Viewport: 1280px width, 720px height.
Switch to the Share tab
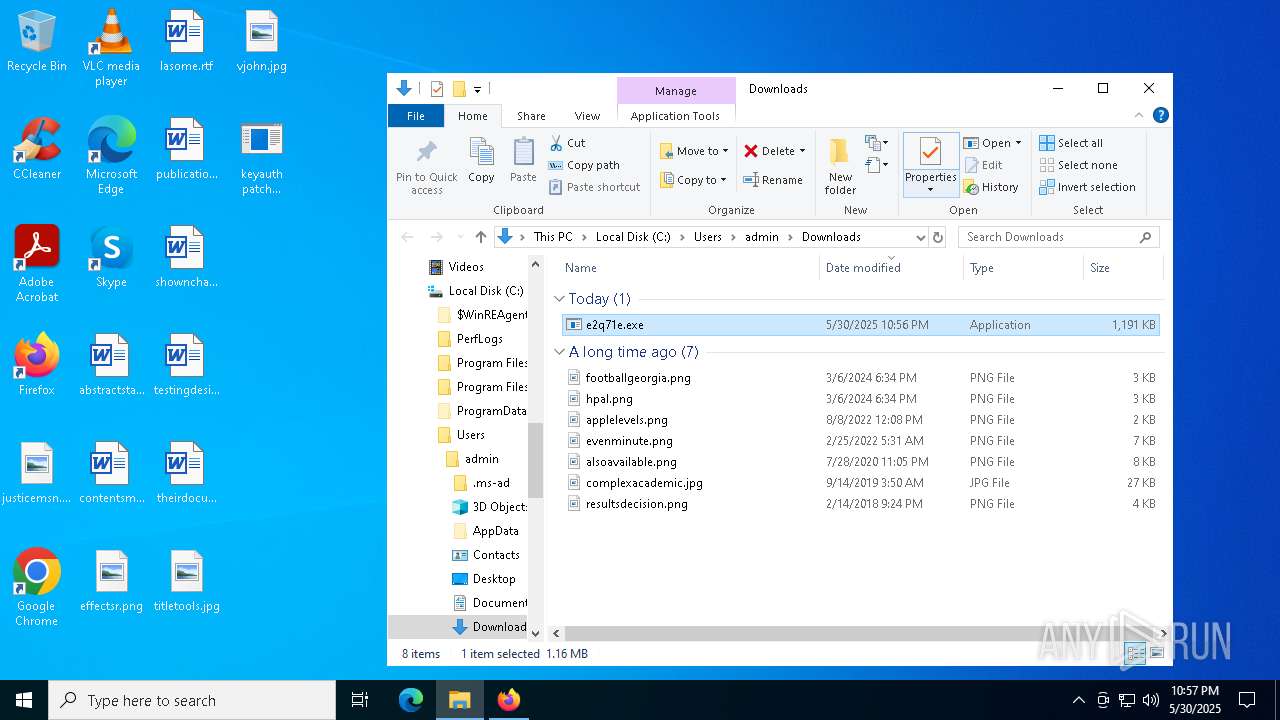pos(531,116)
